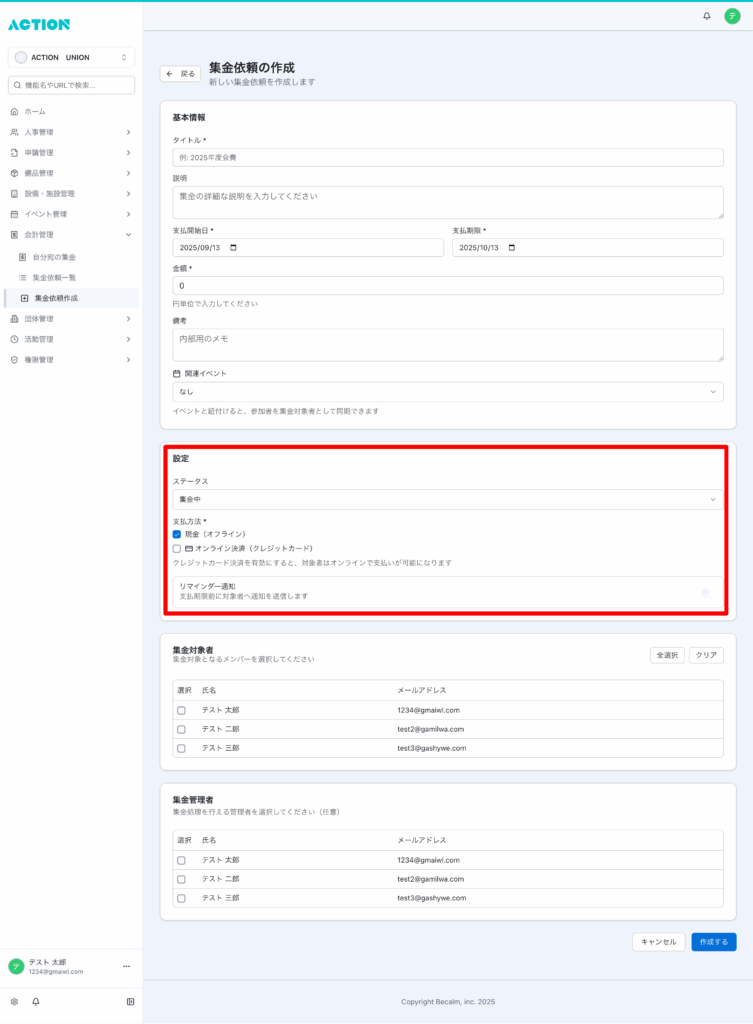Image resolution: width=753 pixels, height=1024 pixels.
Task: Open 集金依頼一覧 in the sidebar
Action: [61, 277]
